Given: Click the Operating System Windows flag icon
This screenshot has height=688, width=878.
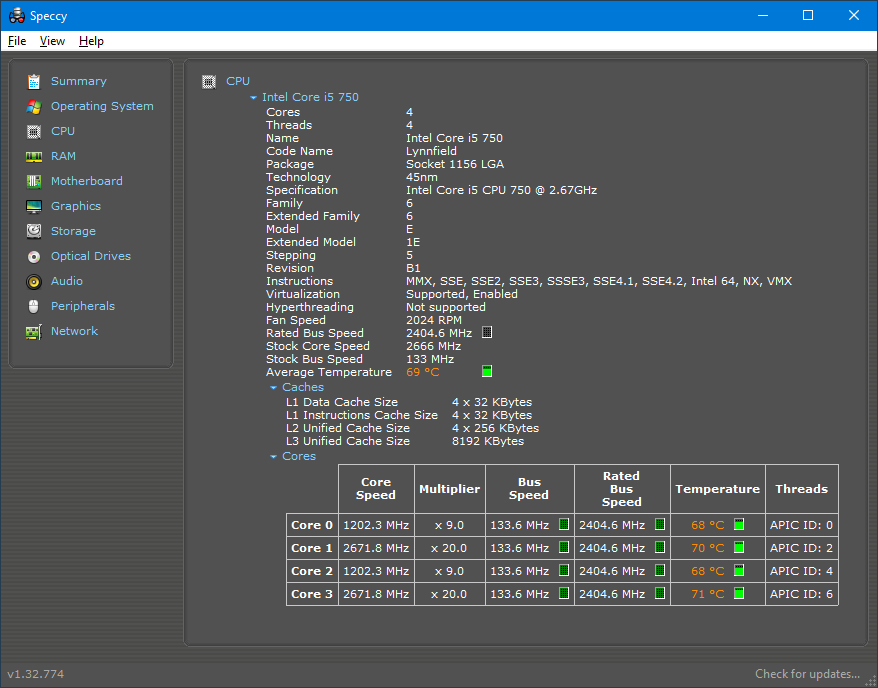Looking at the screenshot, I should pyautogui.click(x=34, y=106).
